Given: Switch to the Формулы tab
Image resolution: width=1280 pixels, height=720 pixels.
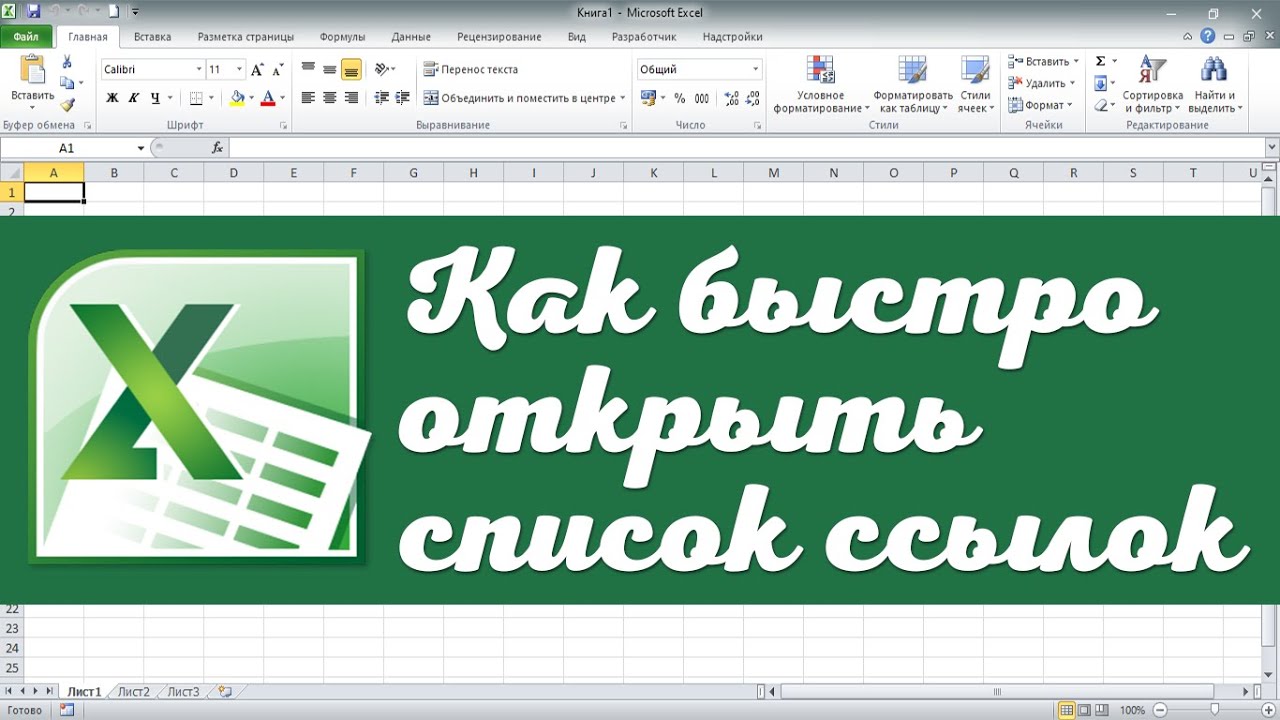Looking at the screenshot, I should (x=342, y=37).
